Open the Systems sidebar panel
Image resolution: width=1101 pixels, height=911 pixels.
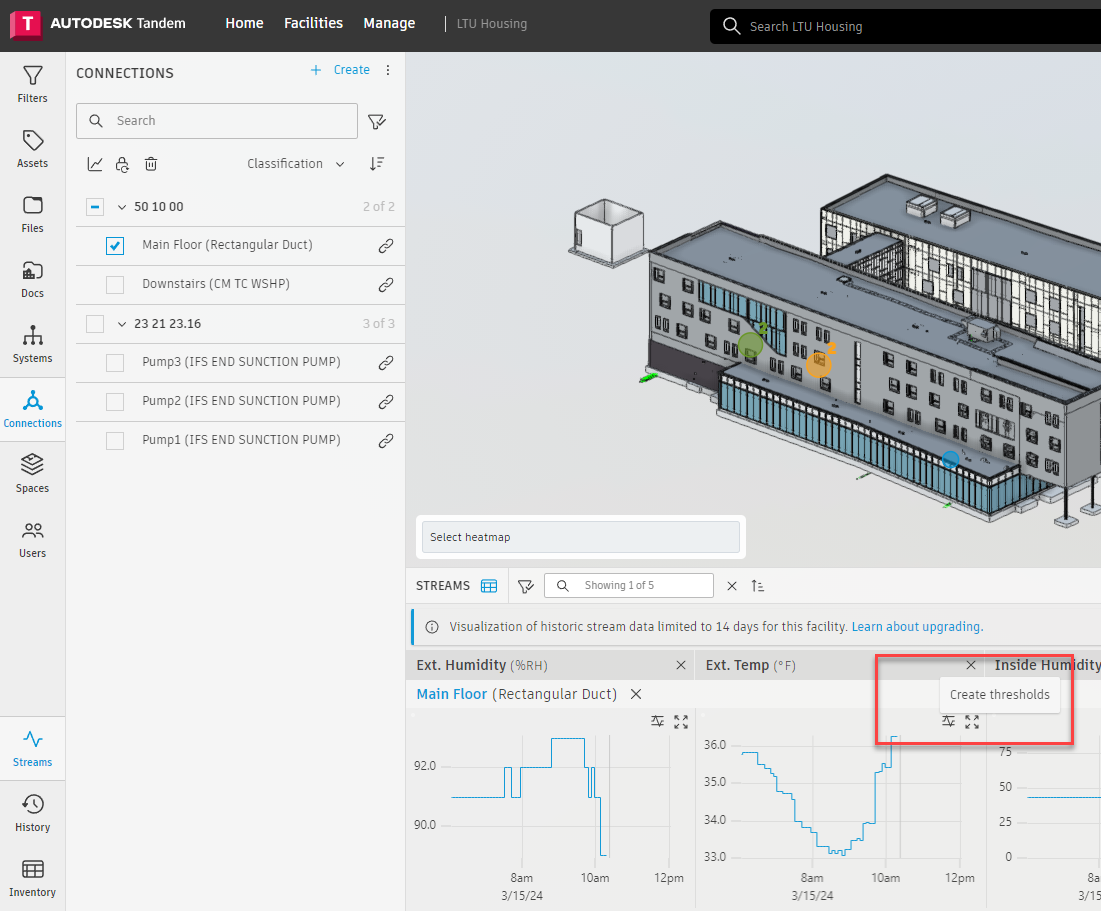click(x=32, y=344)
